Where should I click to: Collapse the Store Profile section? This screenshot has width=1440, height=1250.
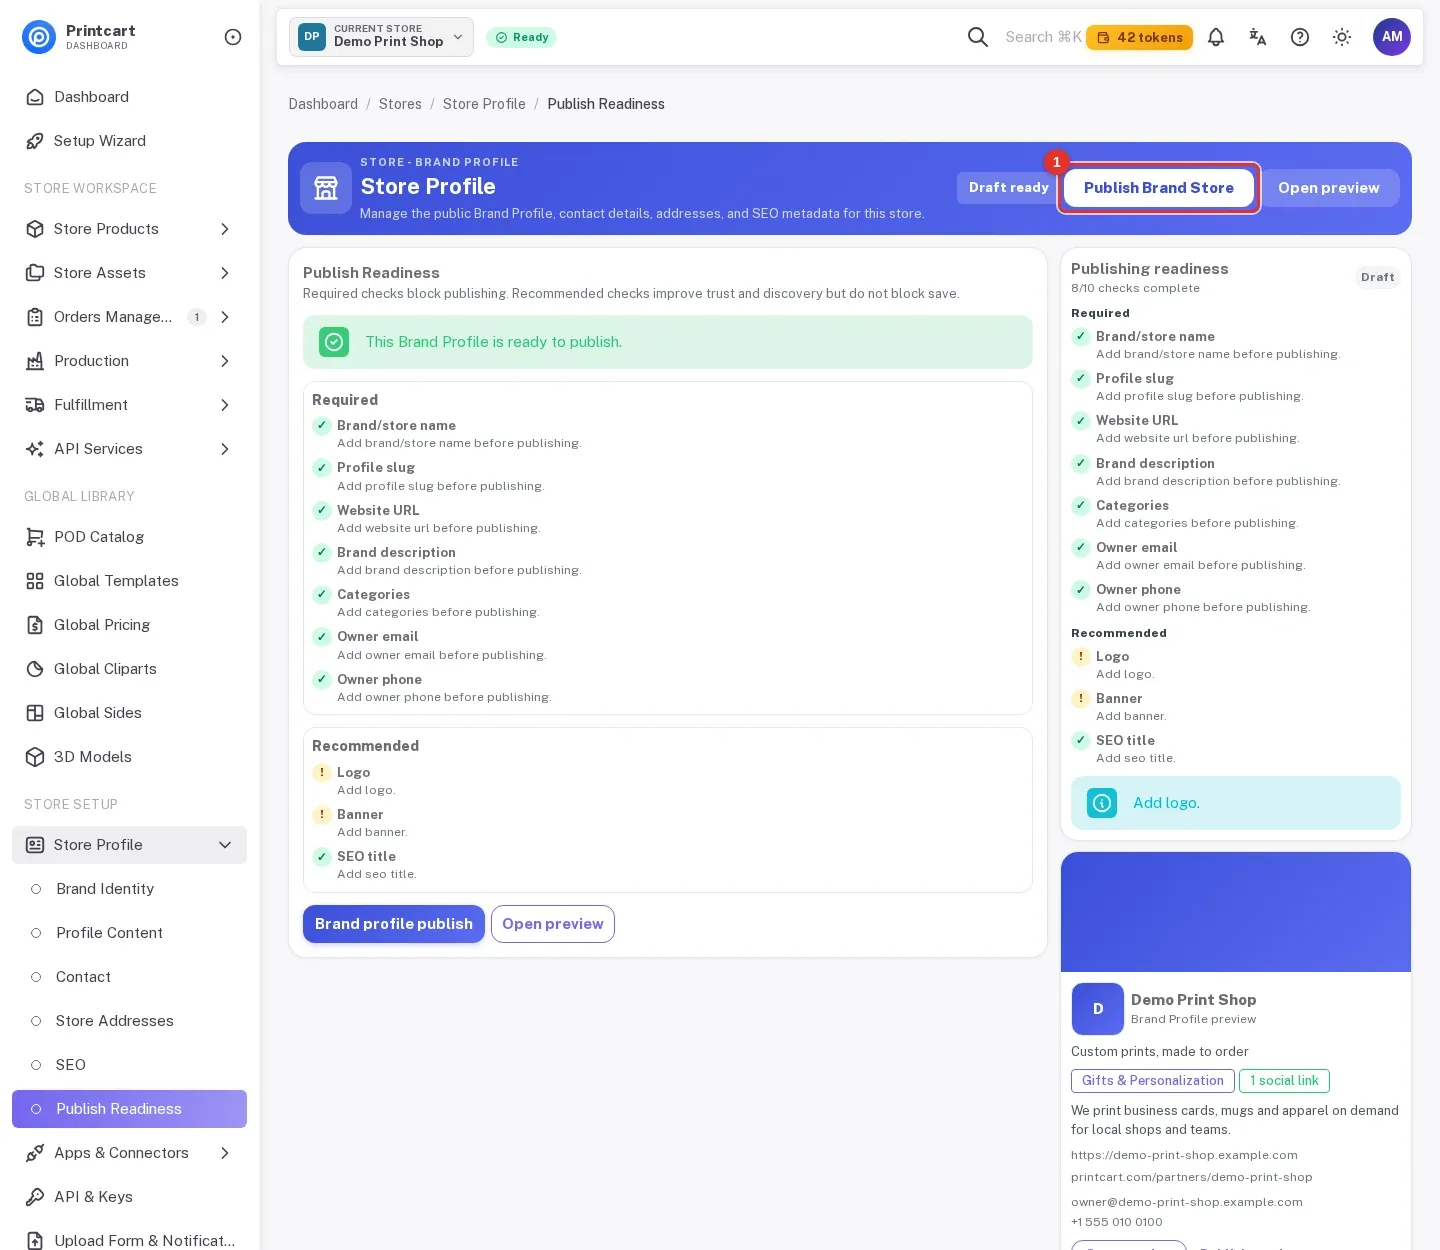225,845
